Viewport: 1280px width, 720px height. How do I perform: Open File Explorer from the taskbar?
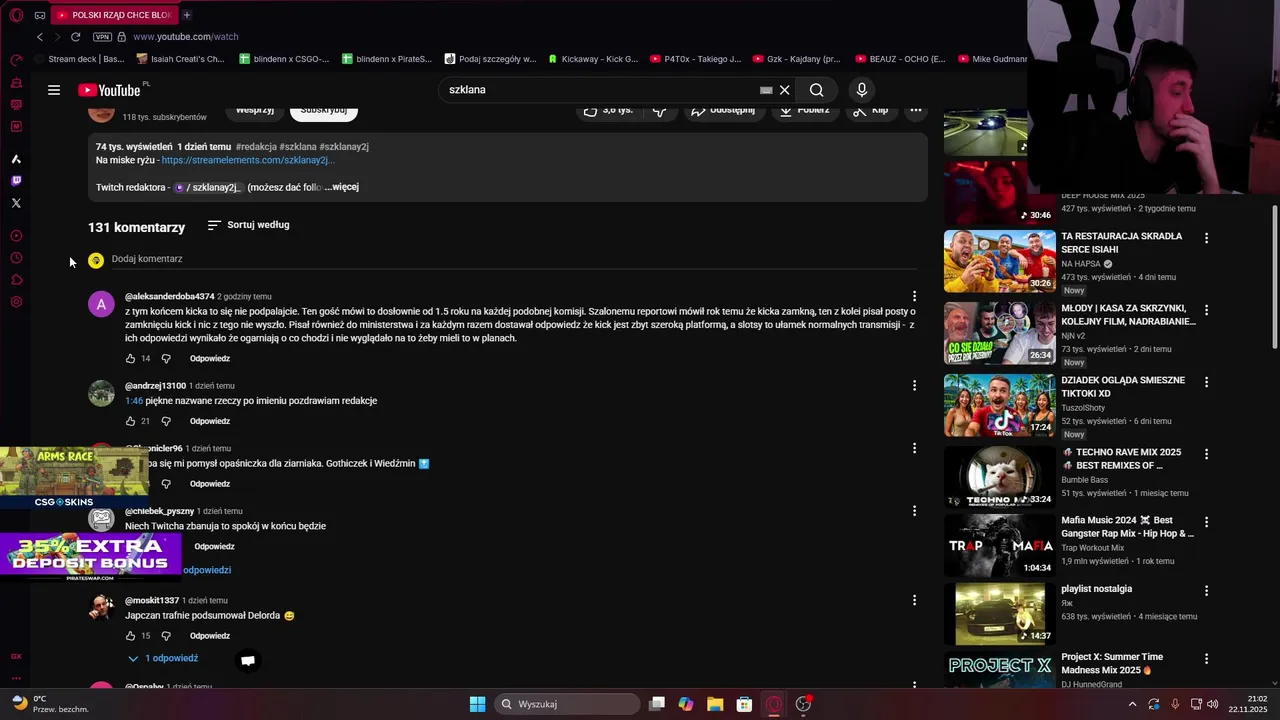coord(715,704)
